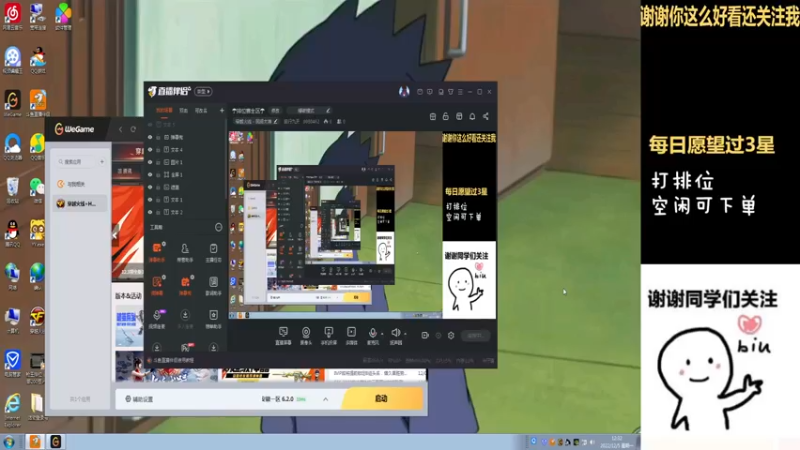Select the 文本 4 source row

[x=185, y=149]
